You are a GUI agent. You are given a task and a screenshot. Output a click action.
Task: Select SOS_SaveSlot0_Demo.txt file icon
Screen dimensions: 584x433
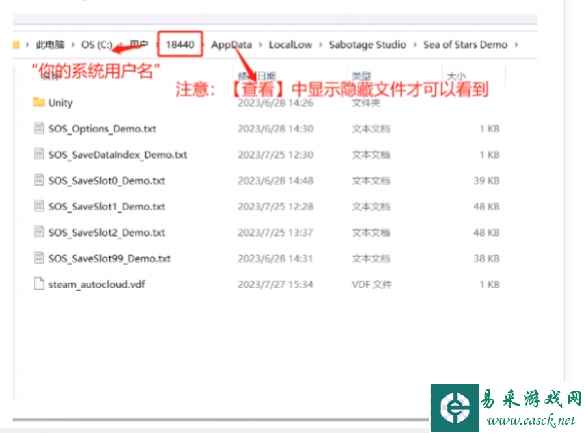[39, 180]
